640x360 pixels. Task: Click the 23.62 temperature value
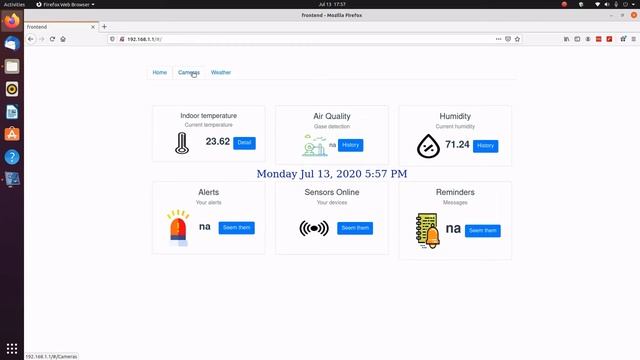(218, 142)
